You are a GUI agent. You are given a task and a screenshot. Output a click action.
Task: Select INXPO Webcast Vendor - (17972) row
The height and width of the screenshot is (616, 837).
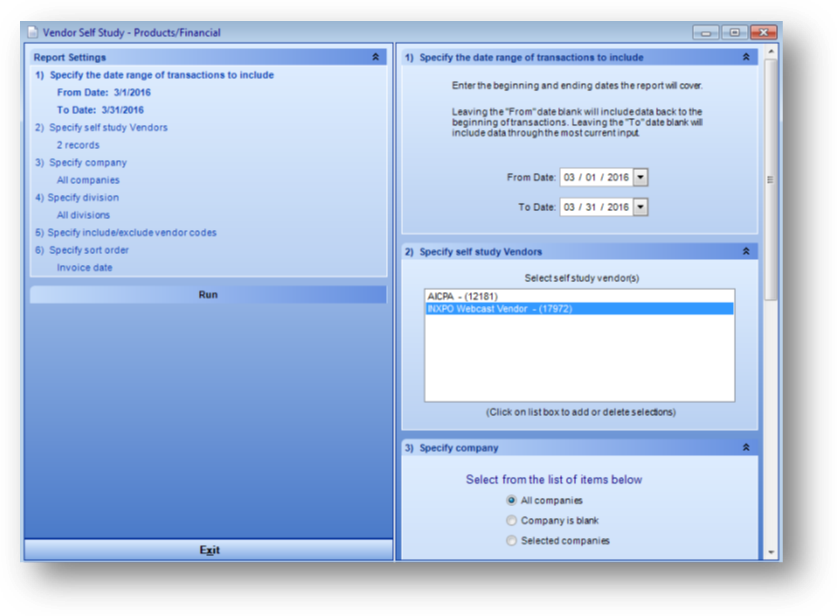[579, 309]
